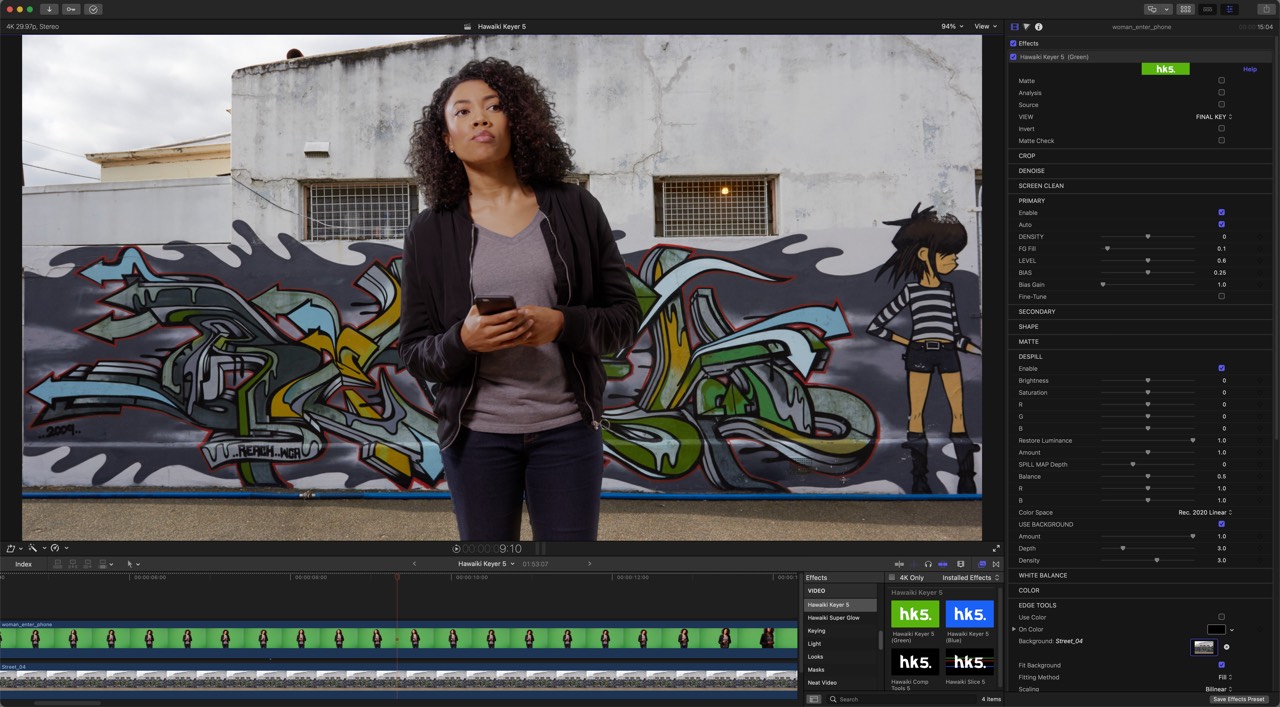The image size is (1280, 707).
Task: Toggle the headphones solo icon
Action: (x=928, y=564)
